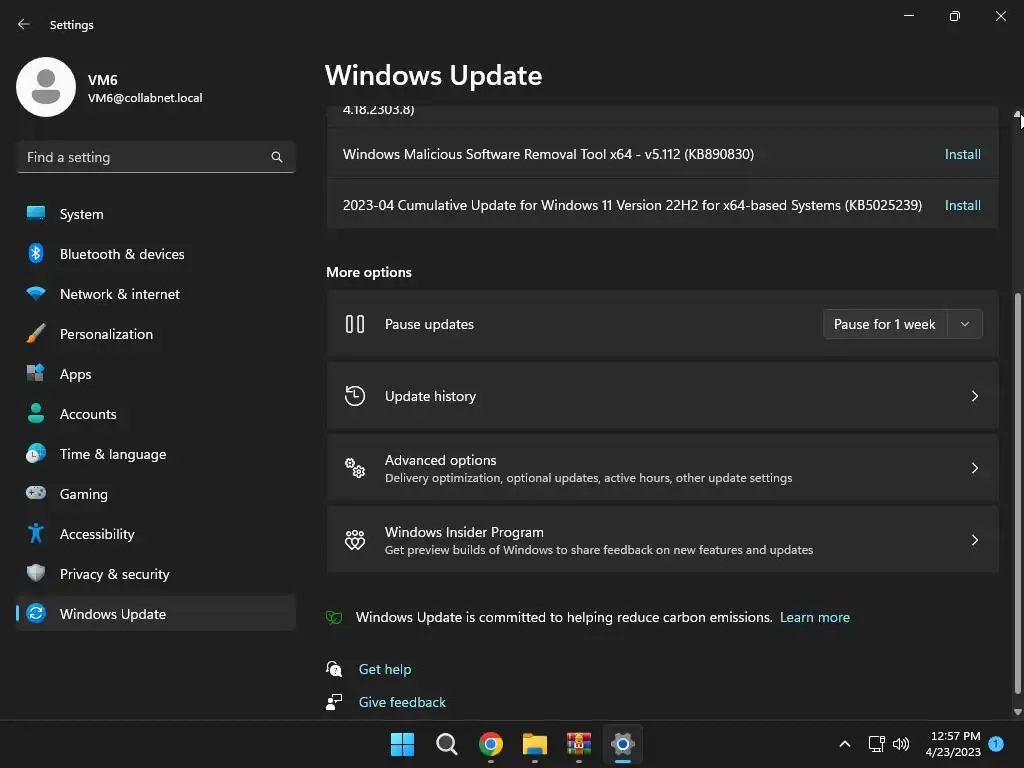Open Advanced options chevron
Screen dimensions: 1024x768
click(x=974, y=468)
